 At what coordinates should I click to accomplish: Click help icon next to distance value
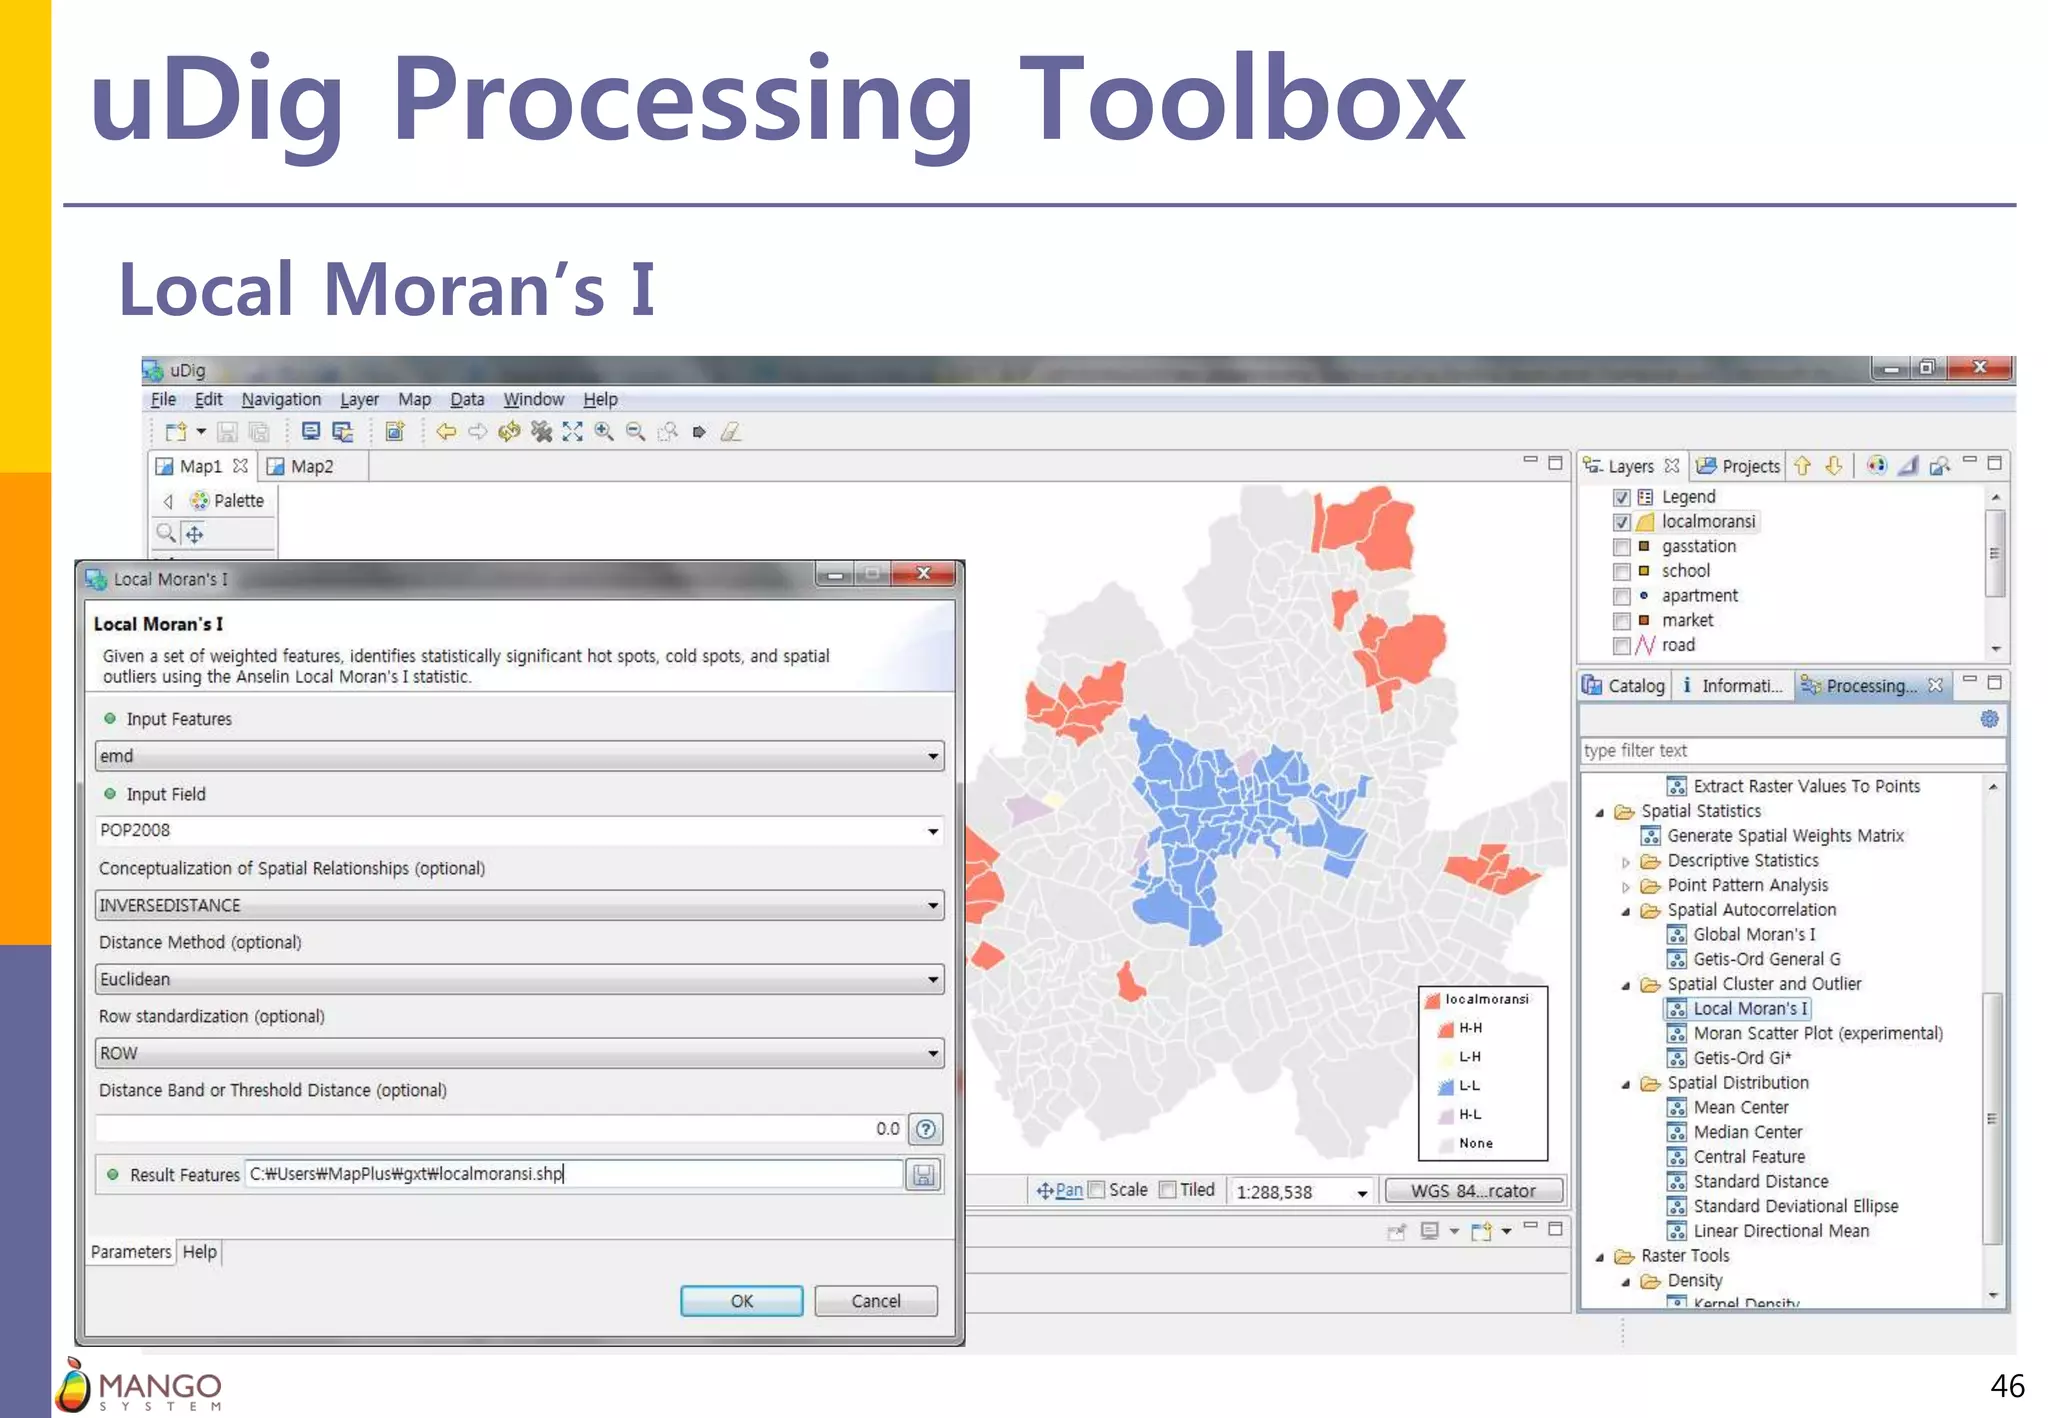point(926,1129)
